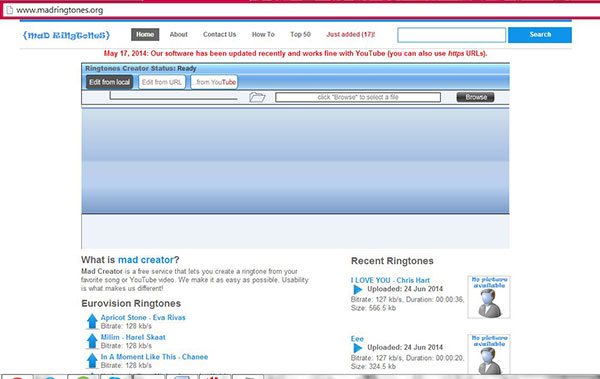Screen dimensions: 600x379
Task: Switch to Edit from URL tab
Action: [x=162, y=82]
